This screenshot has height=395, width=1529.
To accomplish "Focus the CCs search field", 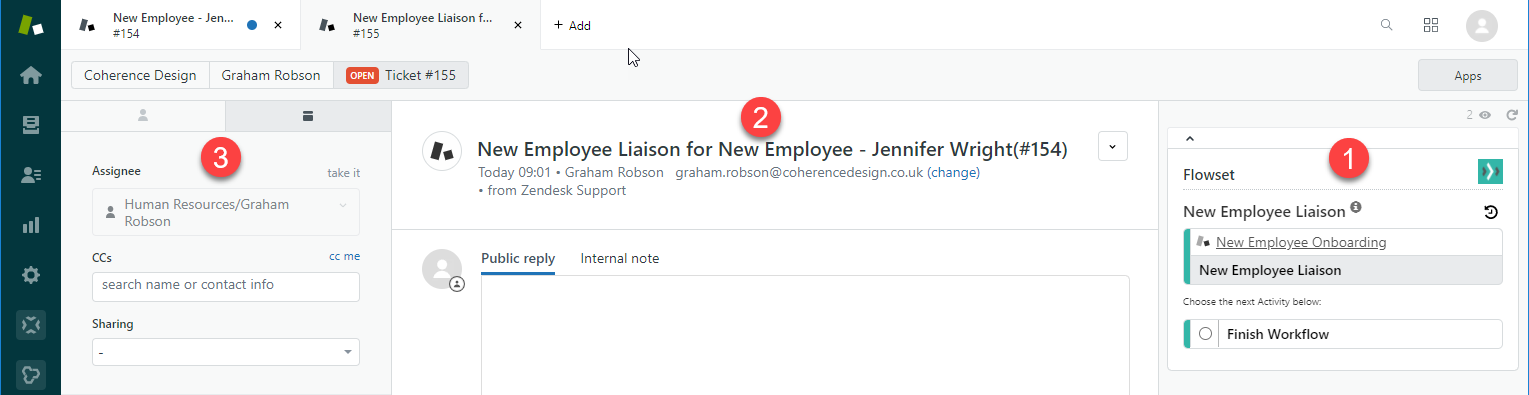I will click(x=225, y=286).
